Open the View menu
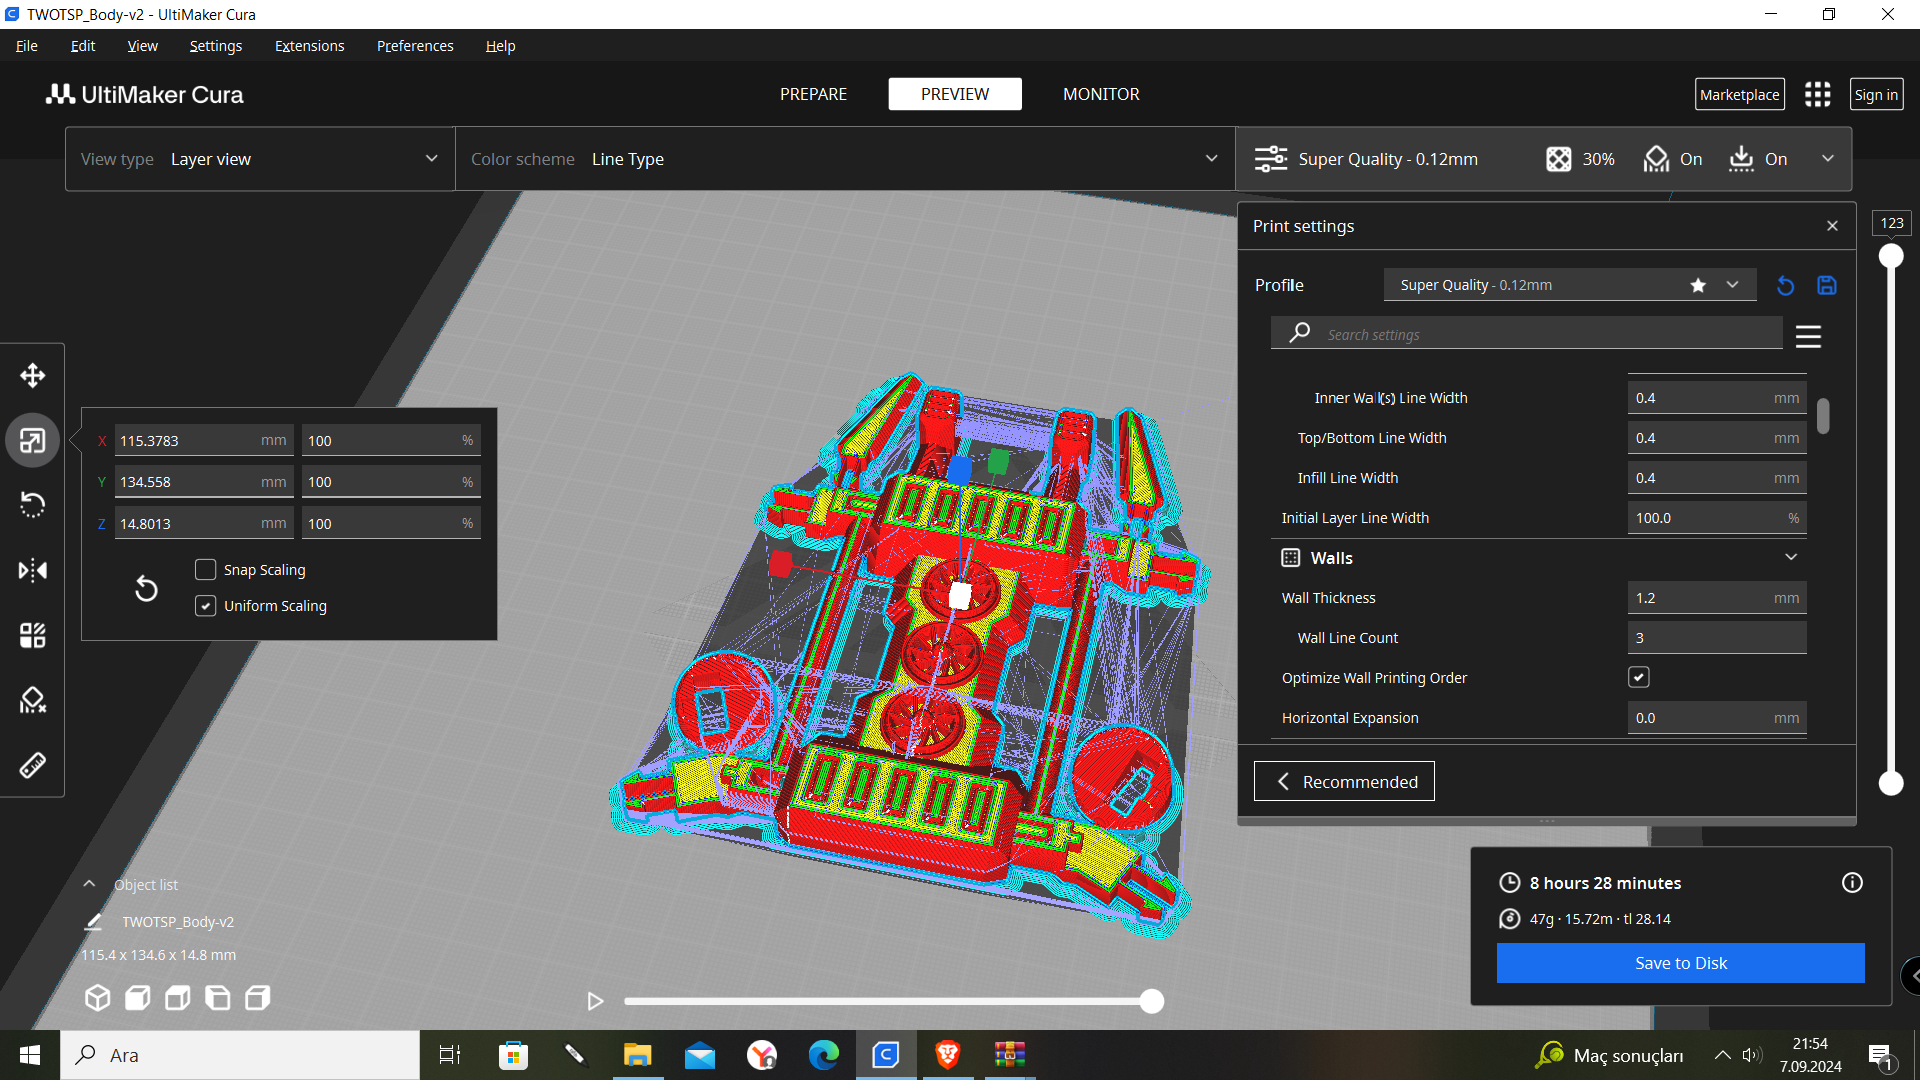The width and height of the screenshot is (1920, 1080). [x=142, y=46]
